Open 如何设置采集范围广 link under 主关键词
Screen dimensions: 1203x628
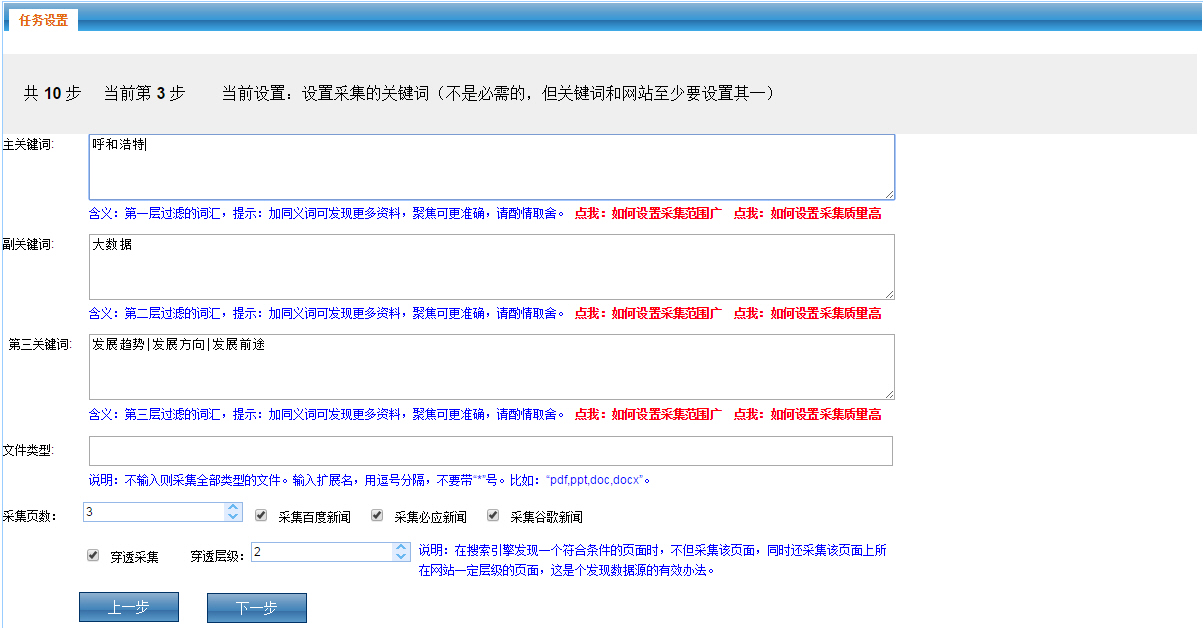coord(648,213)
